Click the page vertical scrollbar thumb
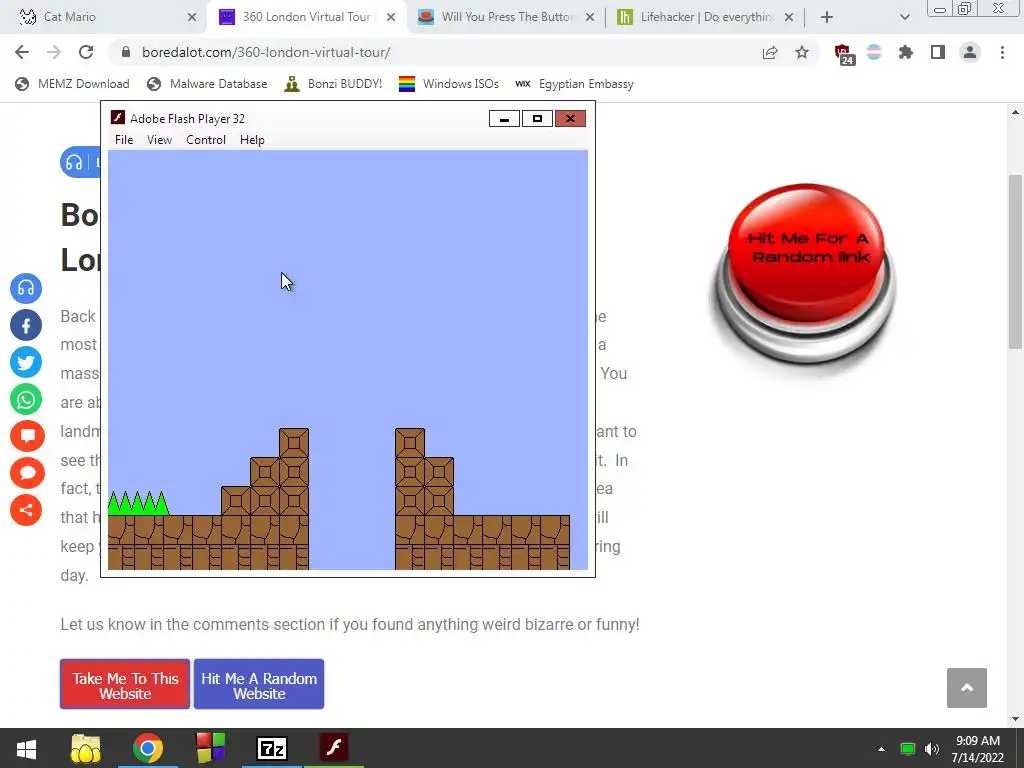The height and width of the screenshot is (768, 1024). click(x=1015, y=263)
